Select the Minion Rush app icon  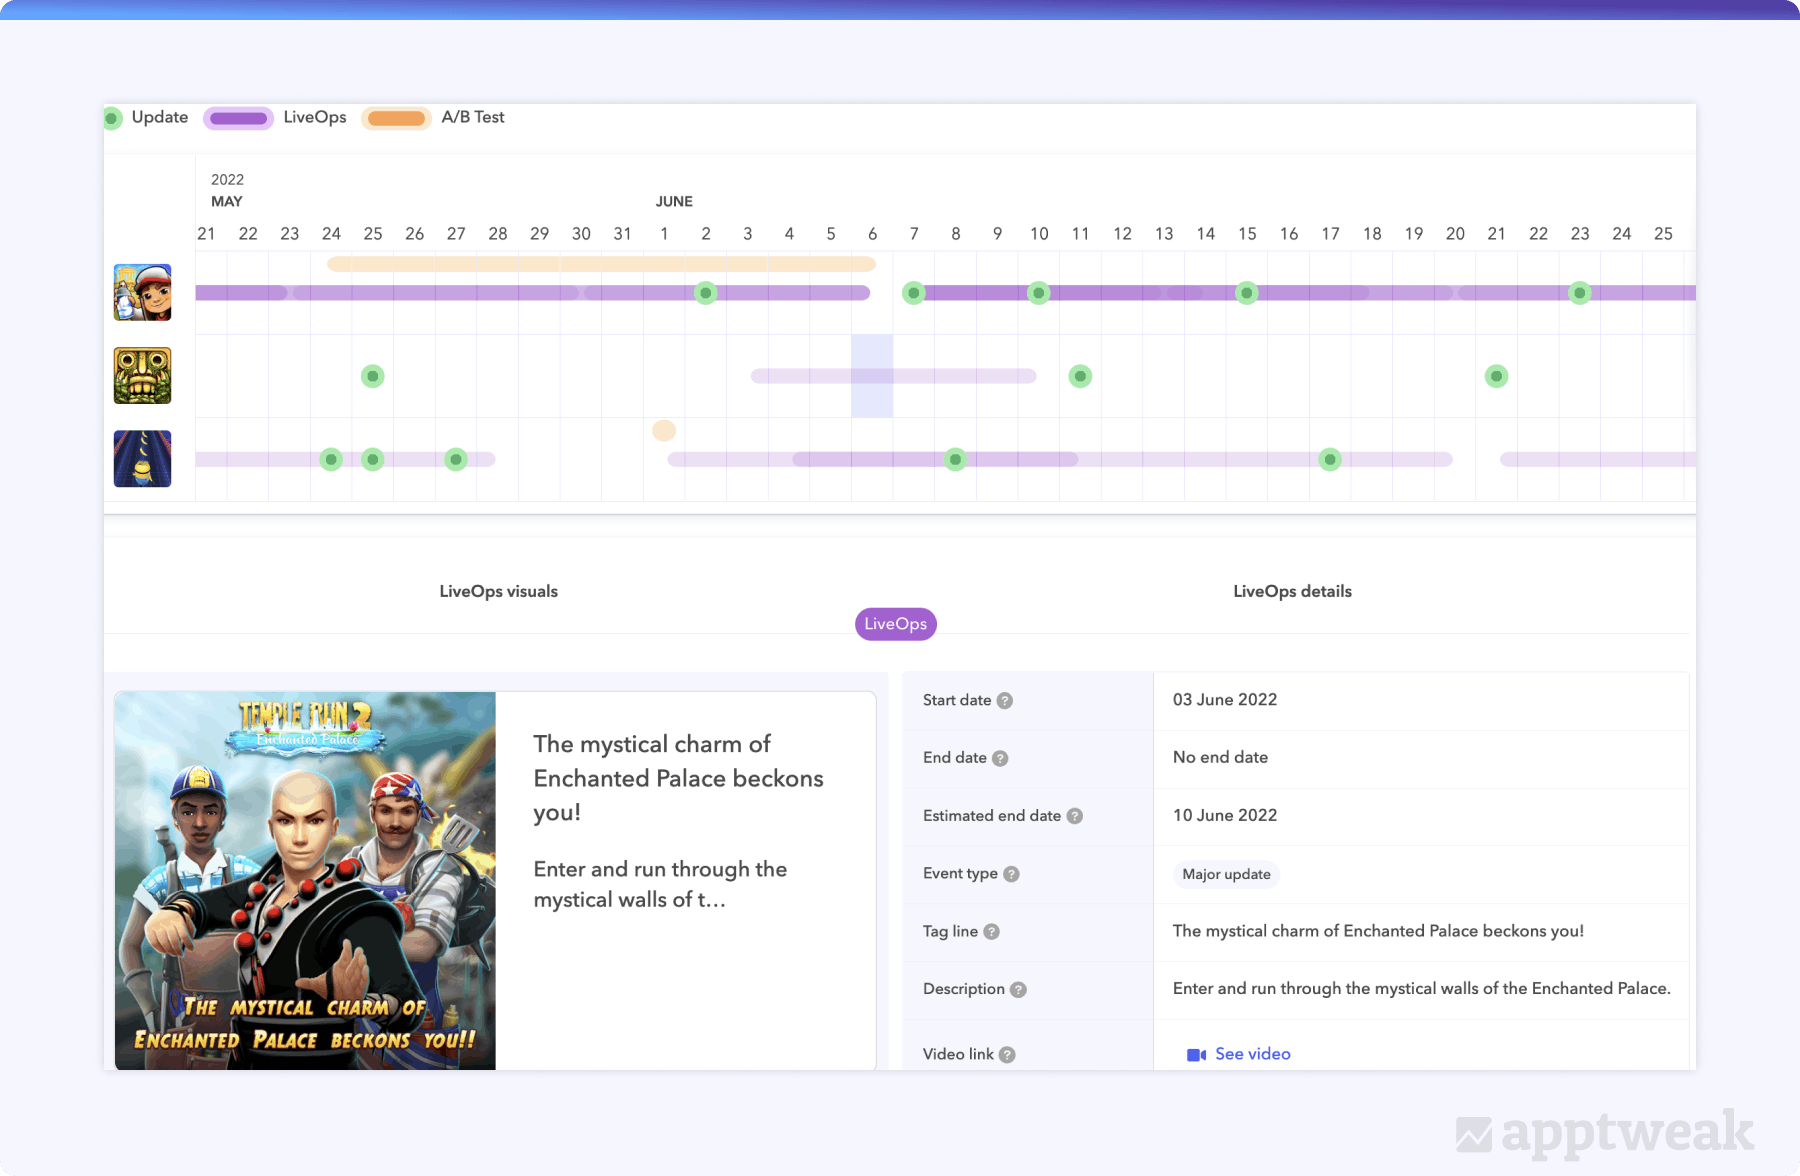click(x=142, y=458)
